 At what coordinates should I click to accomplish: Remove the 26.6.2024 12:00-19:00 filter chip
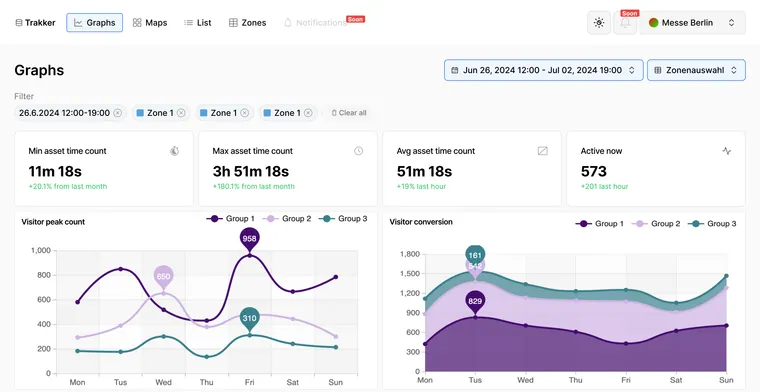(117, 113)
